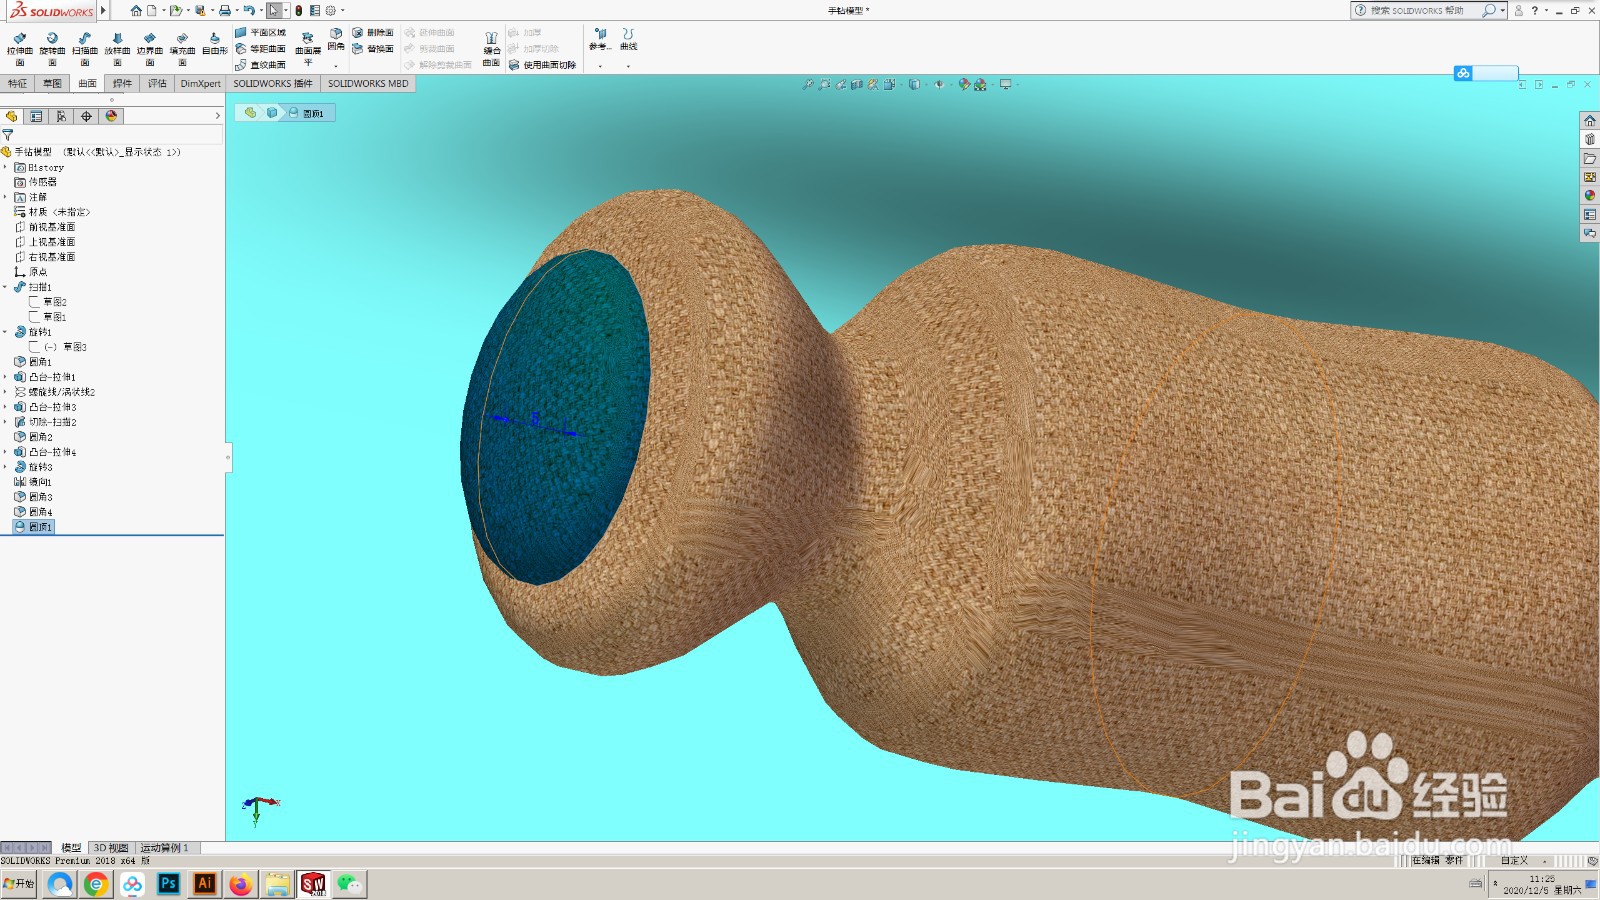Viewport: 1600px width, 900px height.
Task: Click the 平面区域 planar surface tool
Action: 260,33
